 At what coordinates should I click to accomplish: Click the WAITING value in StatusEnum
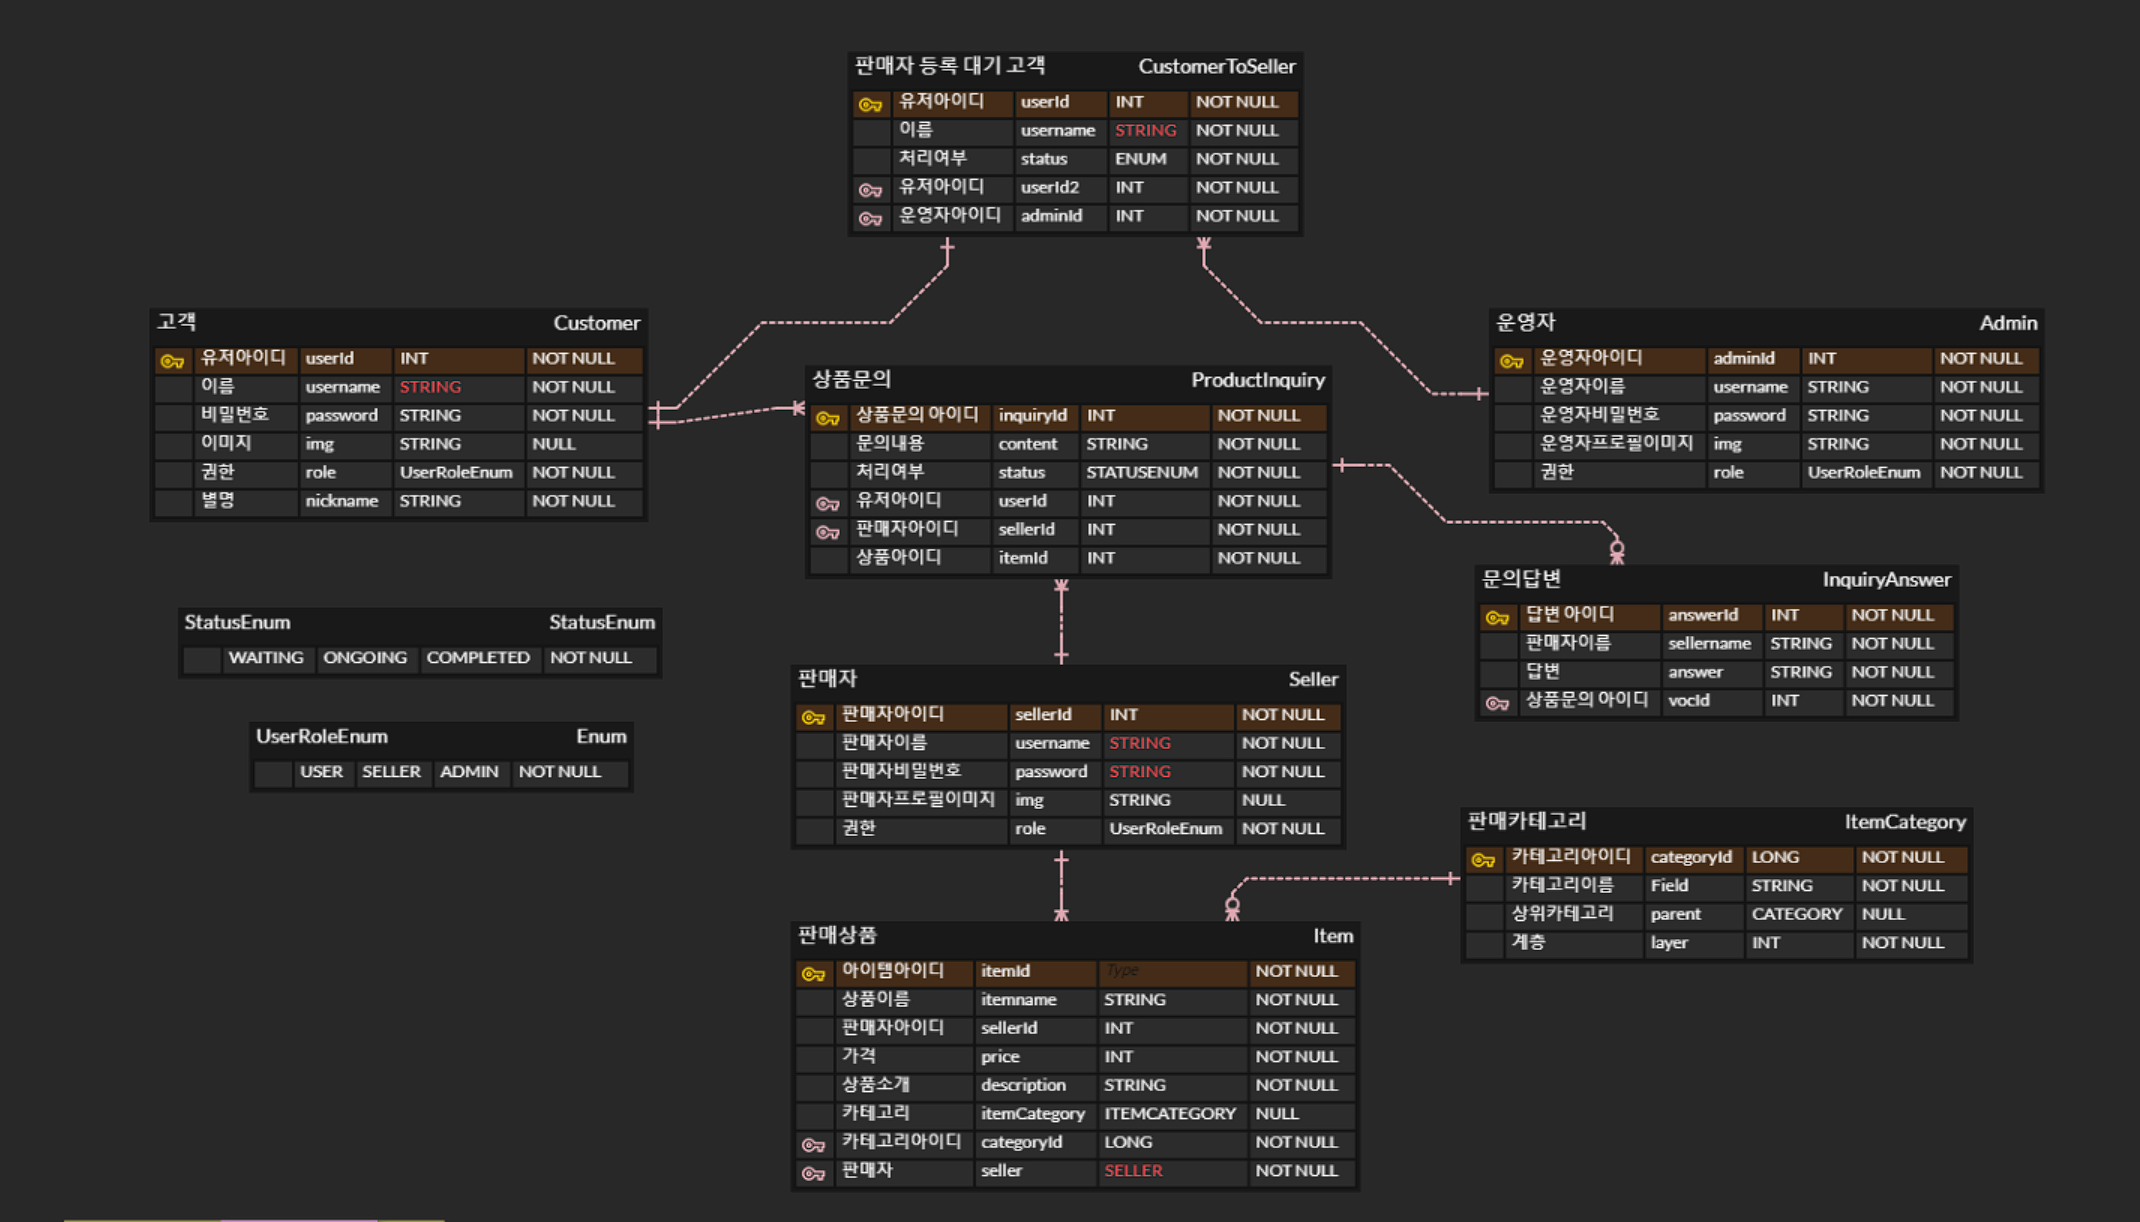[x=265, y=657]
